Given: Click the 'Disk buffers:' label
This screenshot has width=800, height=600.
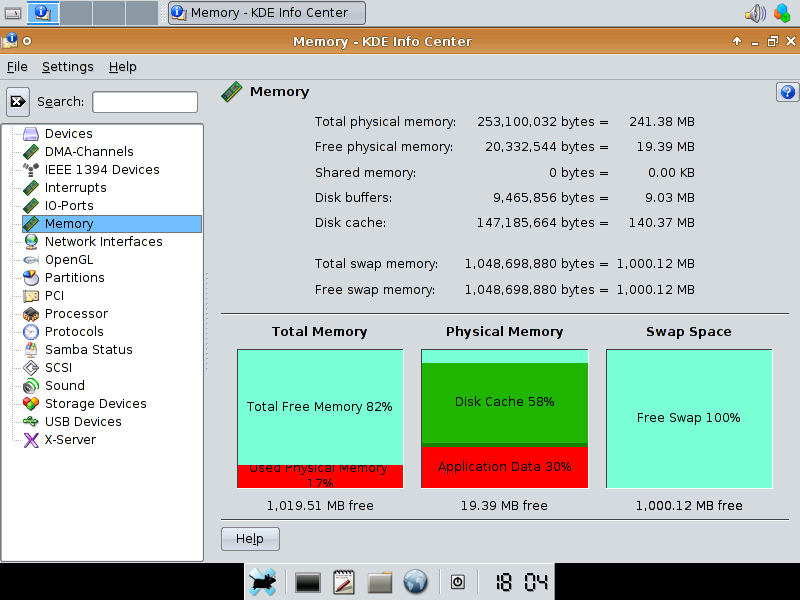Looking at the screenshot, I should point(353,198).
